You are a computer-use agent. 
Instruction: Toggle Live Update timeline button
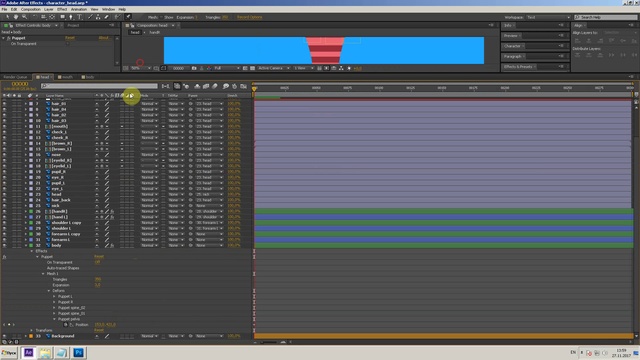tap(177, 86)
